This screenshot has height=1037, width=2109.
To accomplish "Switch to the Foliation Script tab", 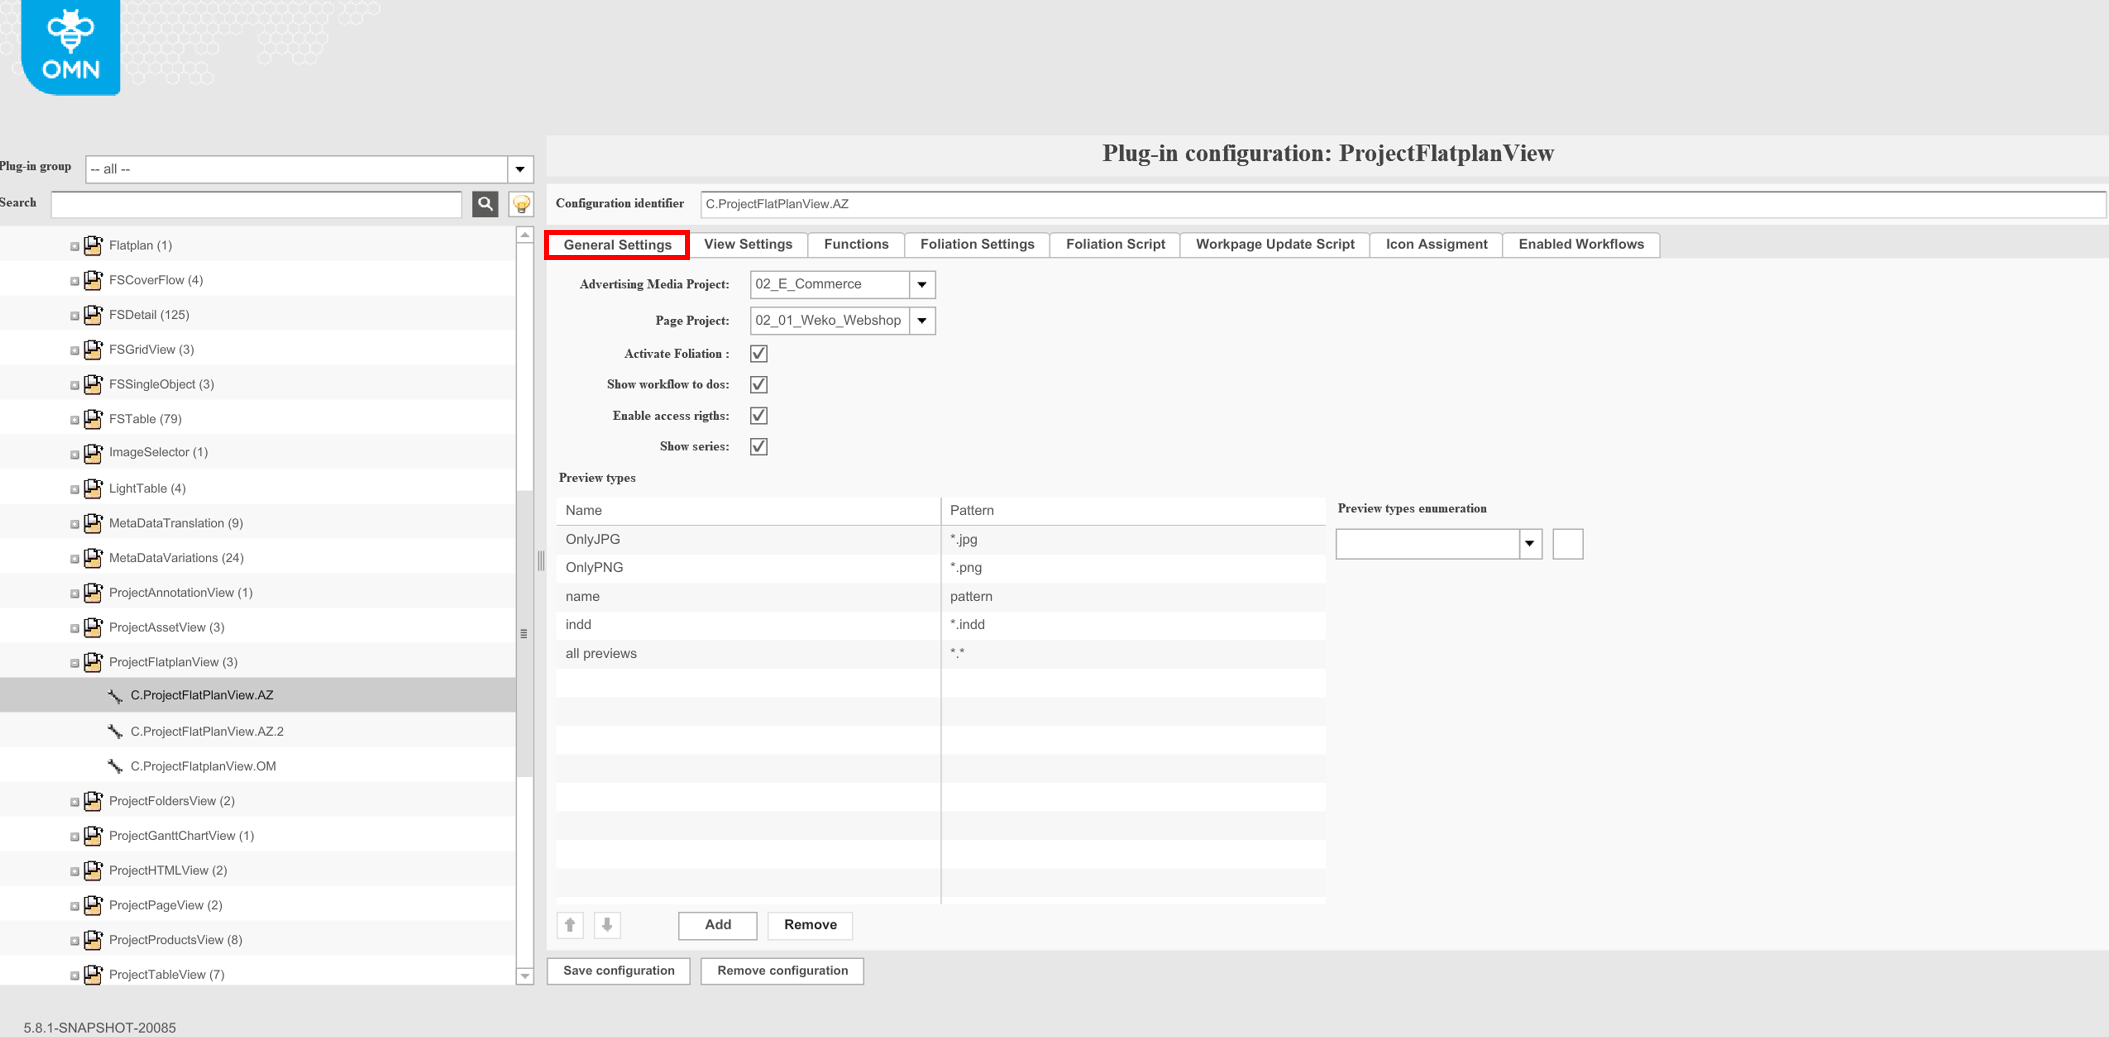I will pyautogui.click(x=1114, y=244).
